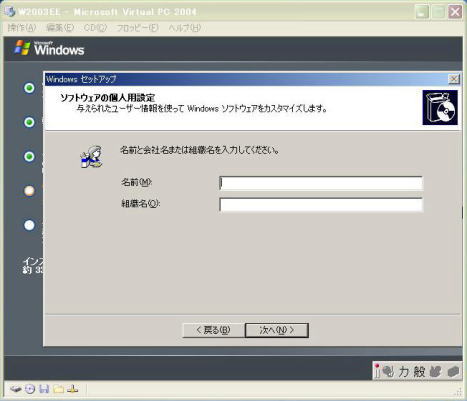Click the hard disk activity icon in status bar

point(15,389)
